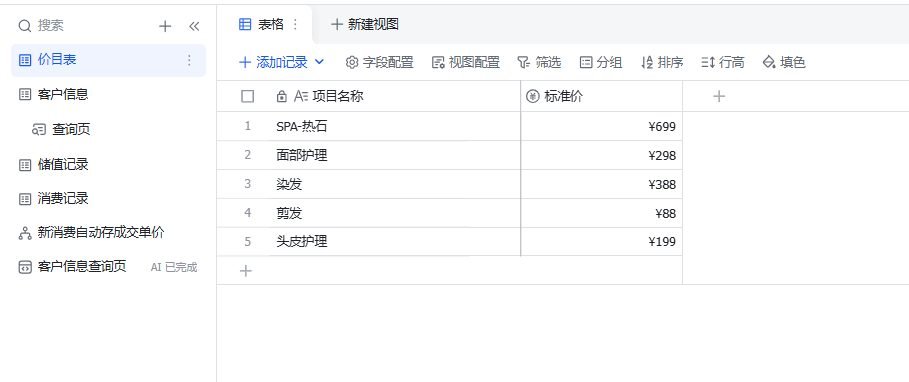The width and height of the screenshot is (909, 382).
Task: Click the 添加记录 button
Action: [273, 63]
